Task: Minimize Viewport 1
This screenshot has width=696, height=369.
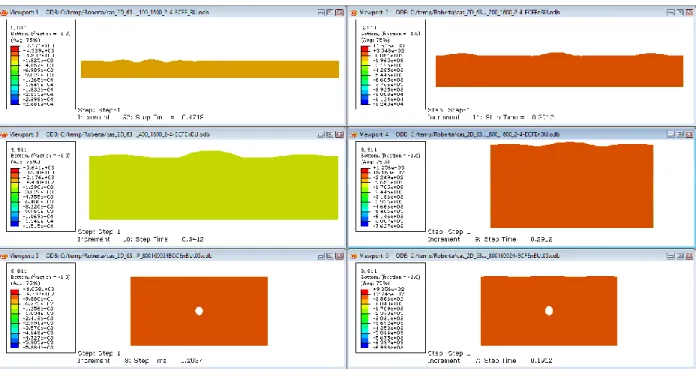Action: pyautogui.click(x=321, y=12)
